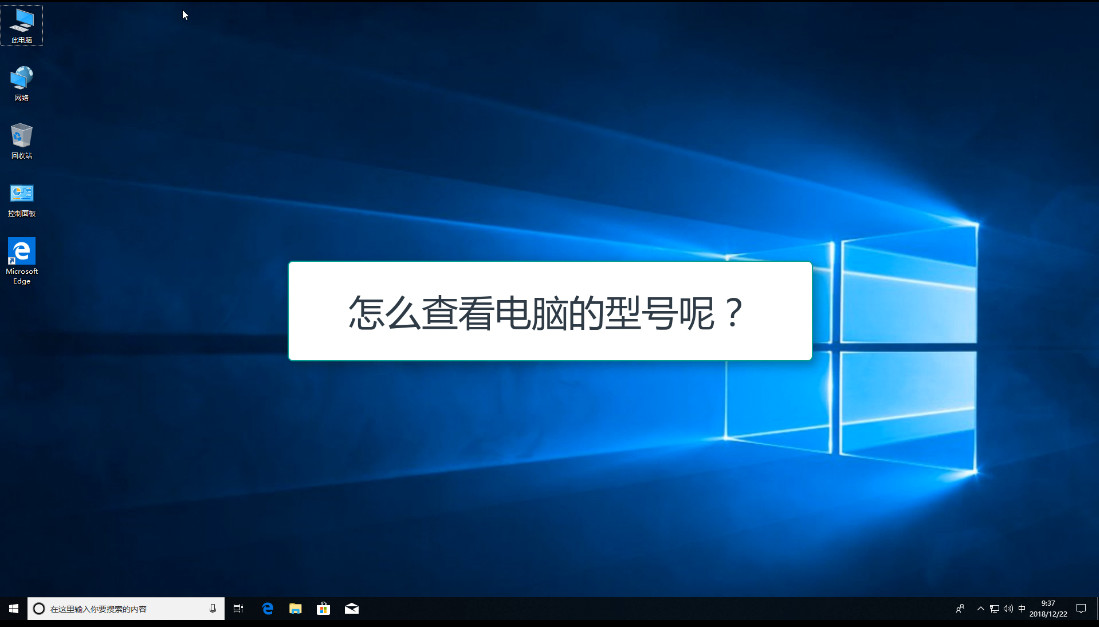Open the volume control in tray

coord(1008,608)
